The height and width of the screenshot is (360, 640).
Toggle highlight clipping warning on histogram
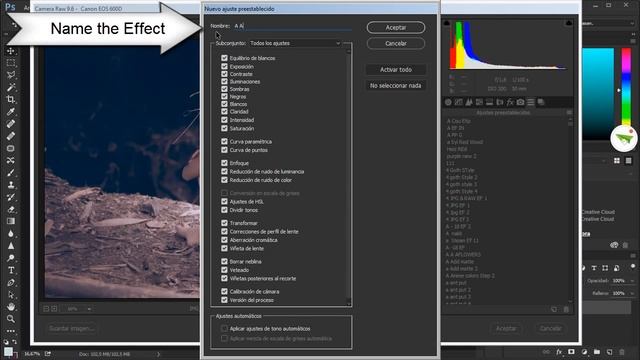(569, 23)
